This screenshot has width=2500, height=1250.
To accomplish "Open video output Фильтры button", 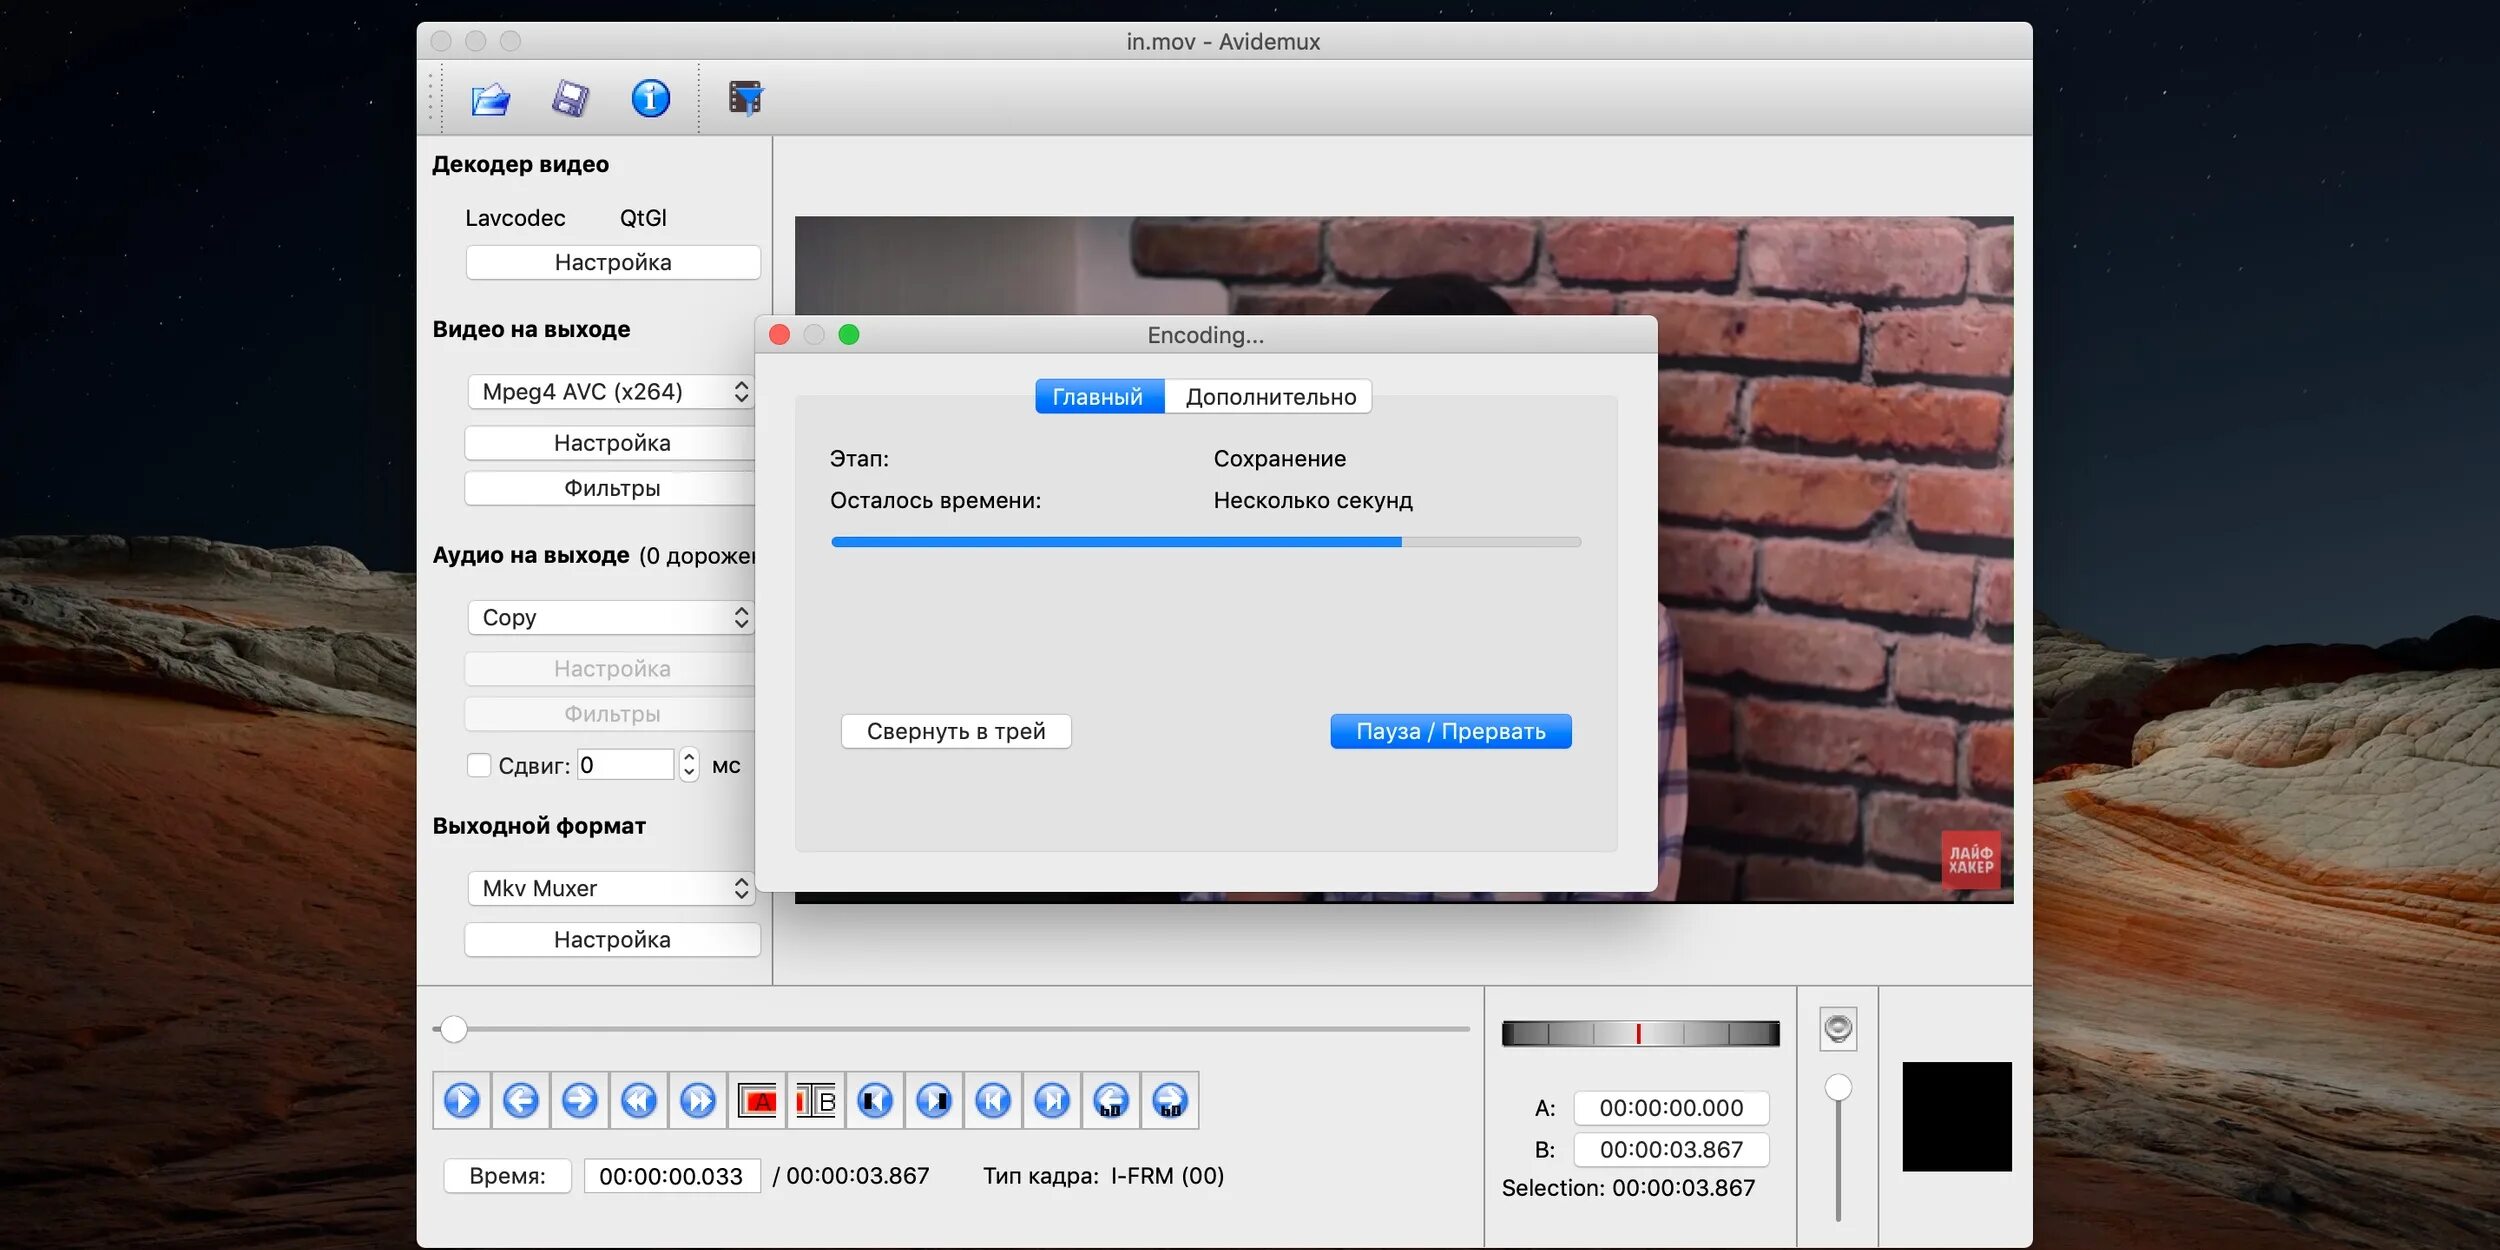I will [611, 488].
